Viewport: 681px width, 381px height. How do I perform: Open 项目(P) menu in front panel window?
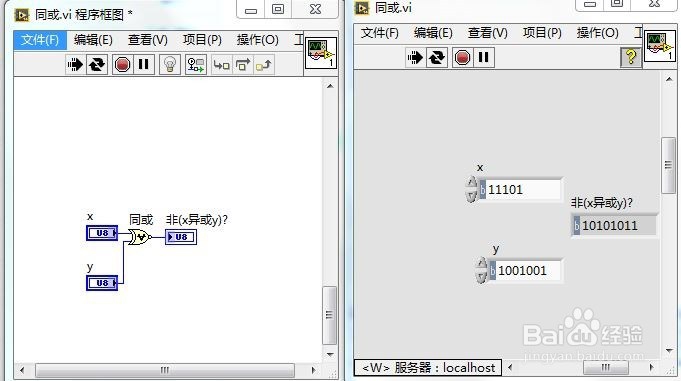point(542,33)
